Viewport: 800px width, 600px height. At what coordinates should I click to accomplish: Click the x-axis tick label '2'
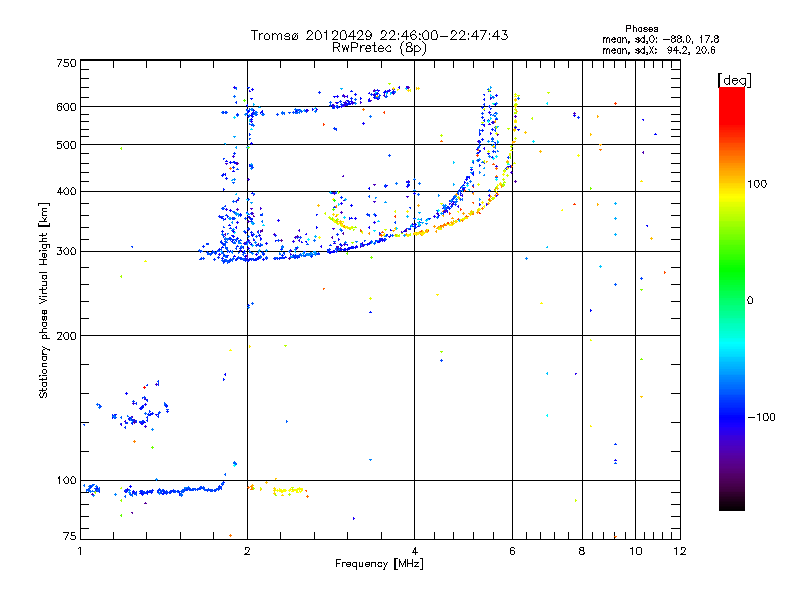247,551
